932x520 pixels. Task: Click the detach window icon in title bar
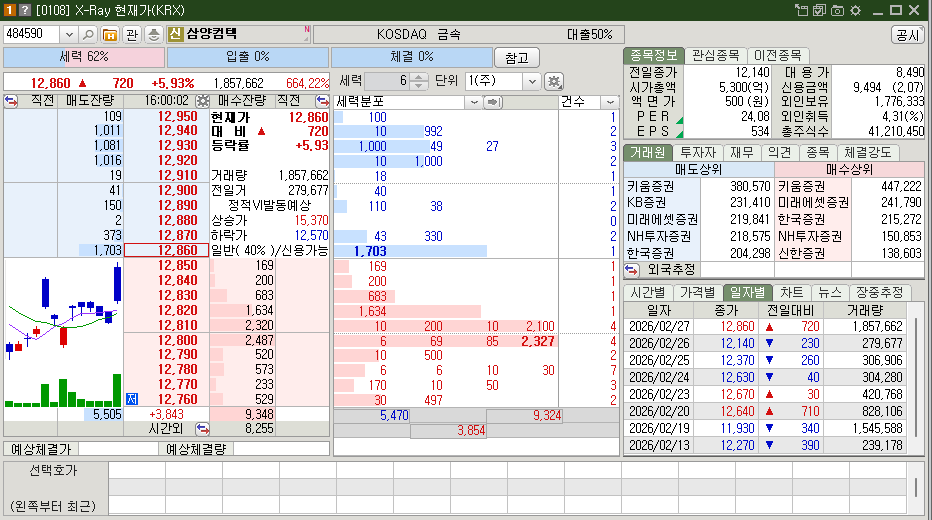point(801,10)
